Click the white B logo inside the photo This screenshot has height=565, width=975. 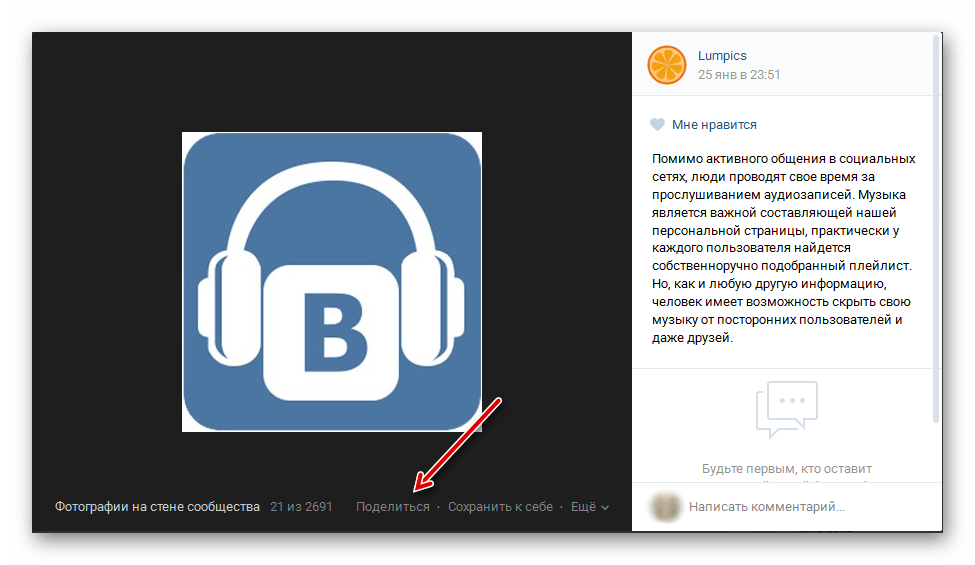(x=331, y=333)
